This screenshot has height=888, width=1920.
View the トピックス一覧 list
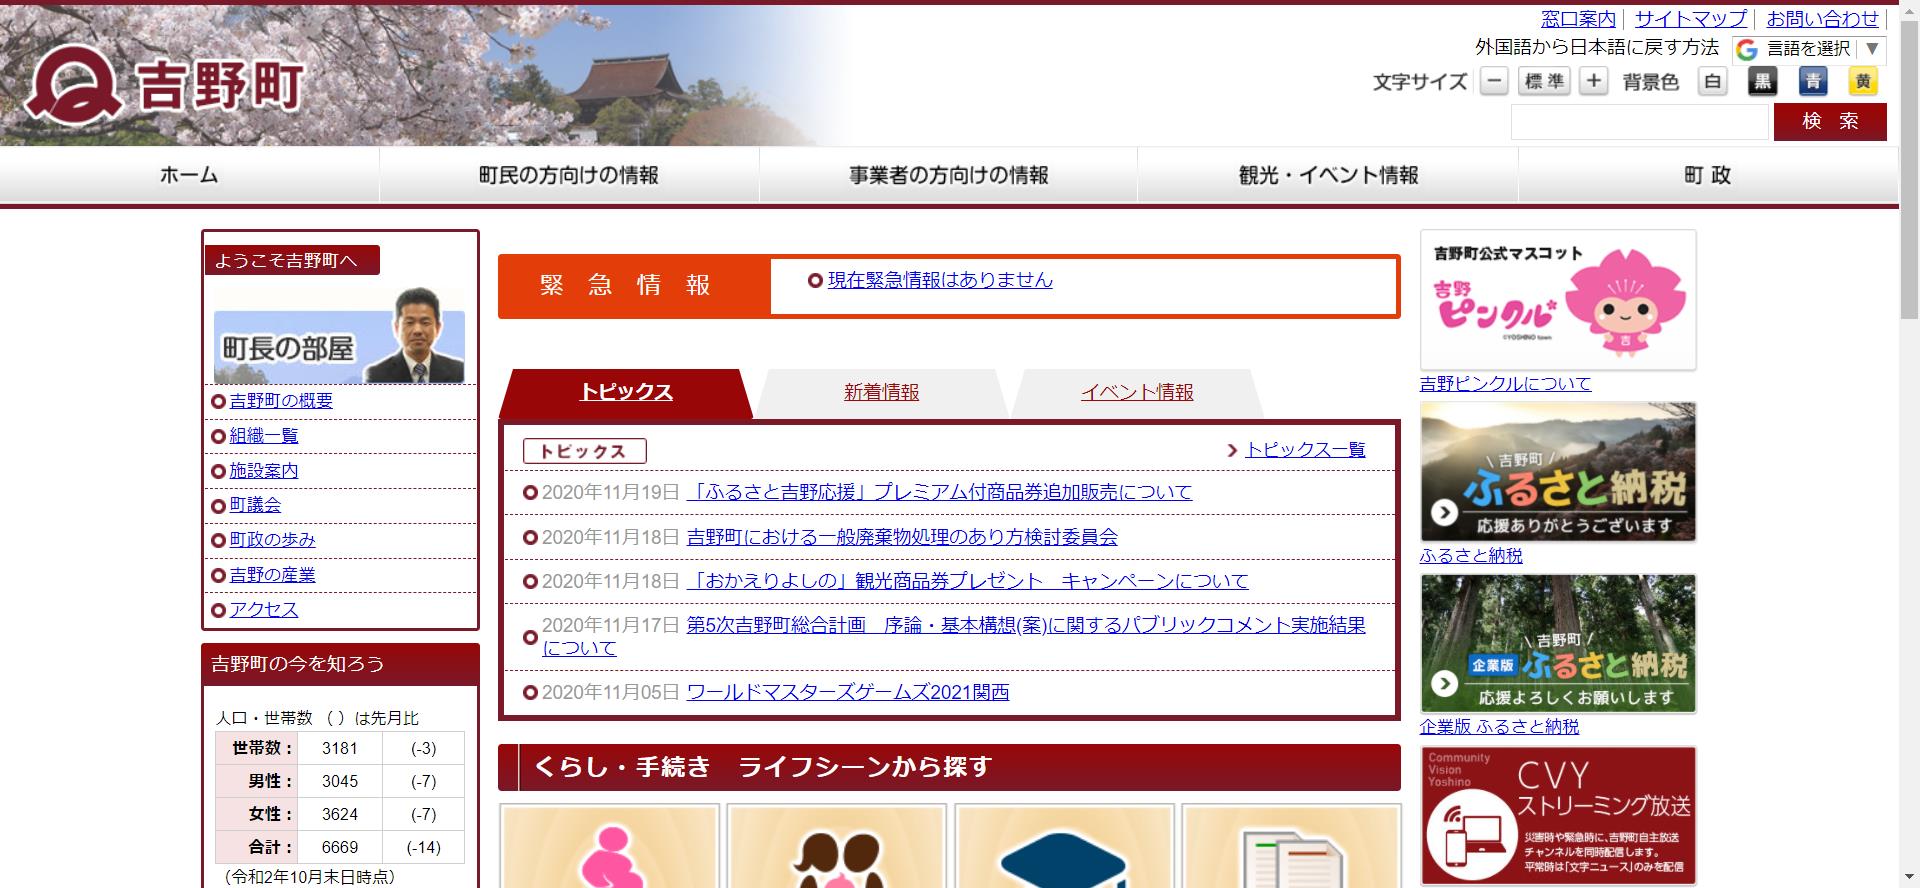pos(1305,450)
